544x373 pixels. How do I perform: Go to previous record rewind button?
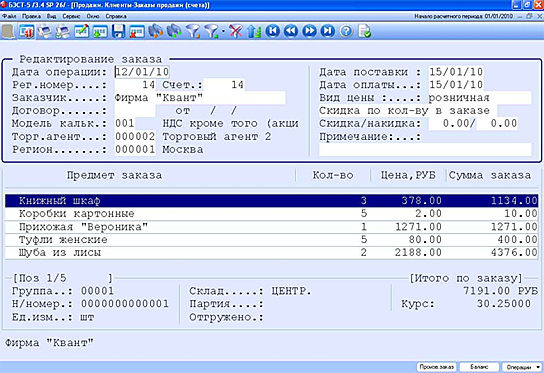click(291, 31)
